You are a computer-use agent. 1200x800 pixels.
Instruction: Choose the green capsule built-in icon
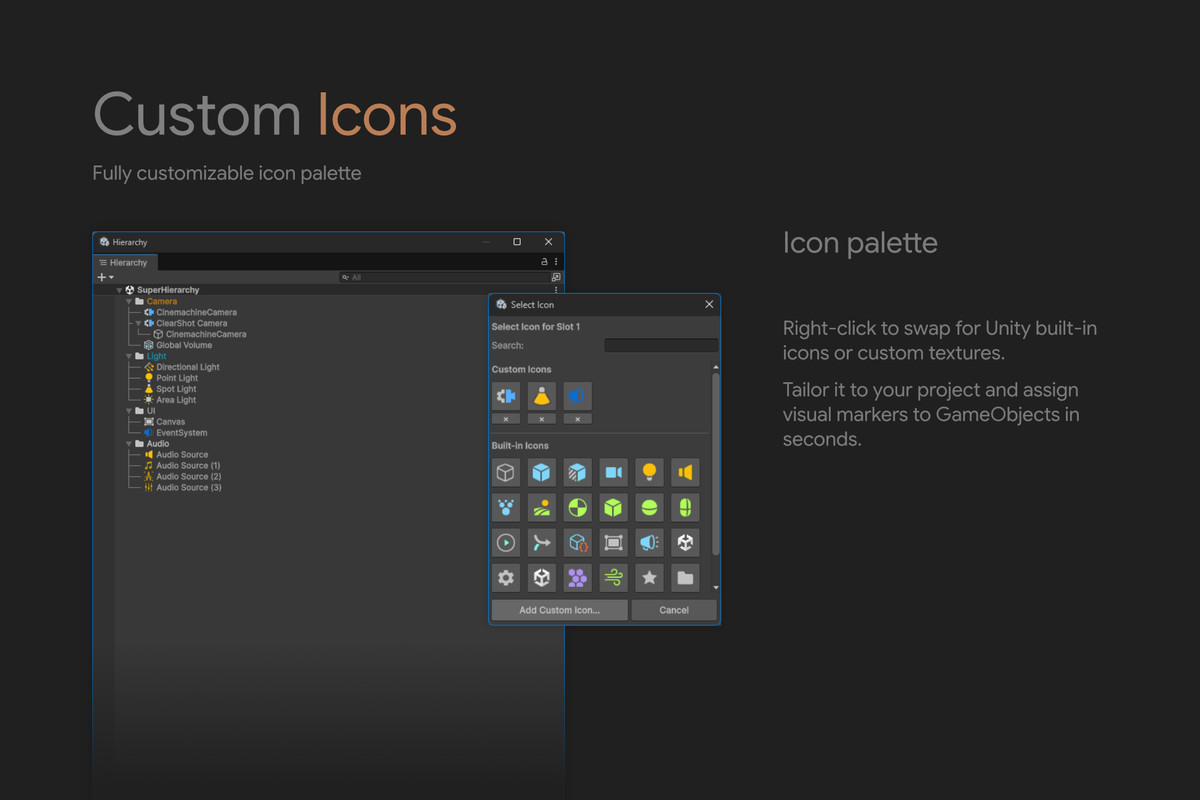point(686,507)
